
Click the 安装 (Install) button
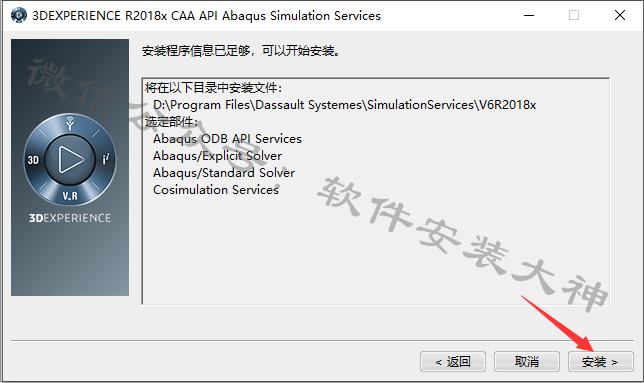coord(600,362)
